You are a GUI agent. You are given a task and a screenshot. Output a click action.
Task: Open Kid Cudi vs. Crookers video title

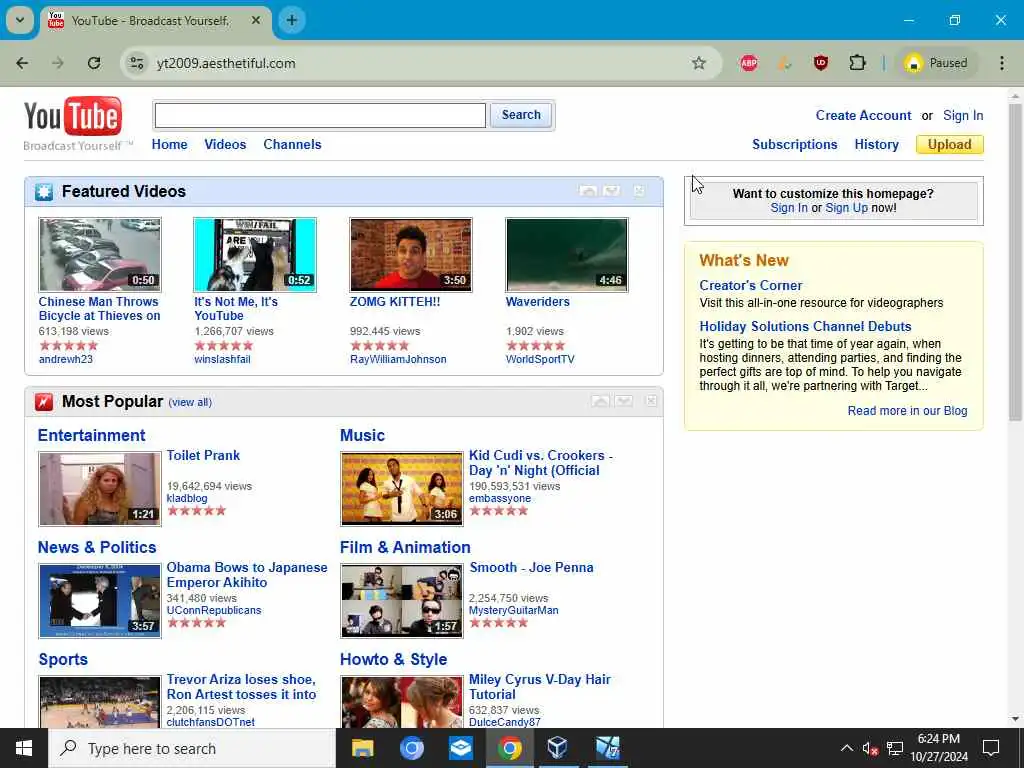pos(541,463)
